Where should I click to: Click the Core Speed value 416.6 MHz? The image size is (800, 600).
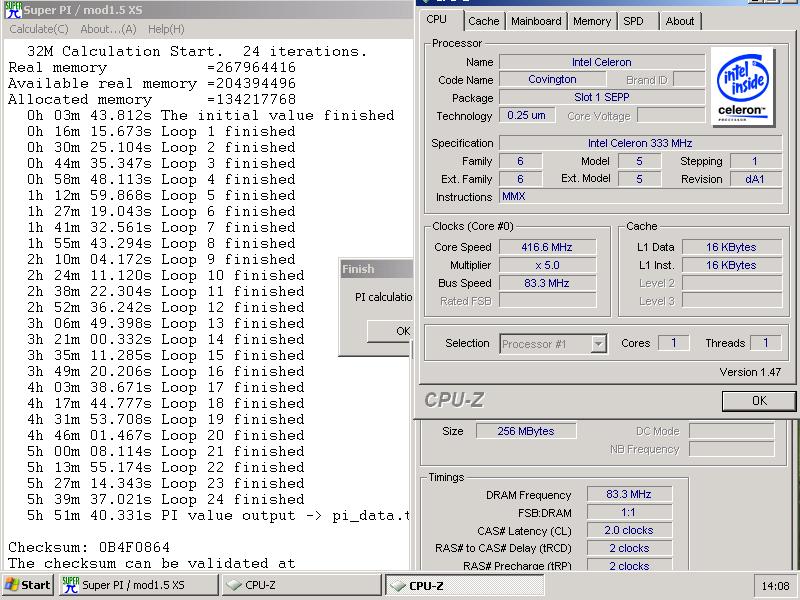tap(547, 247)
